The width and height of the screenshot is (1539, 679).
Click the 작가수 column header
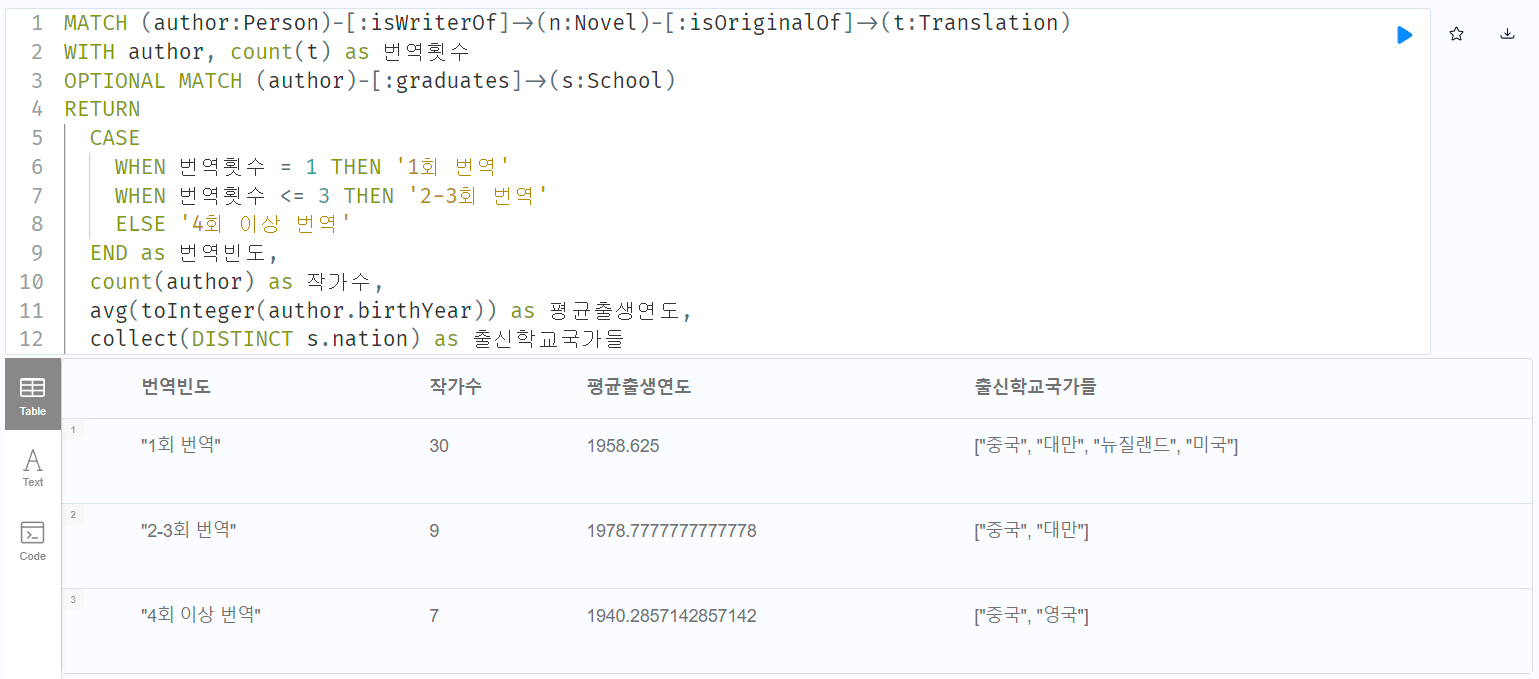coord(455,388)
